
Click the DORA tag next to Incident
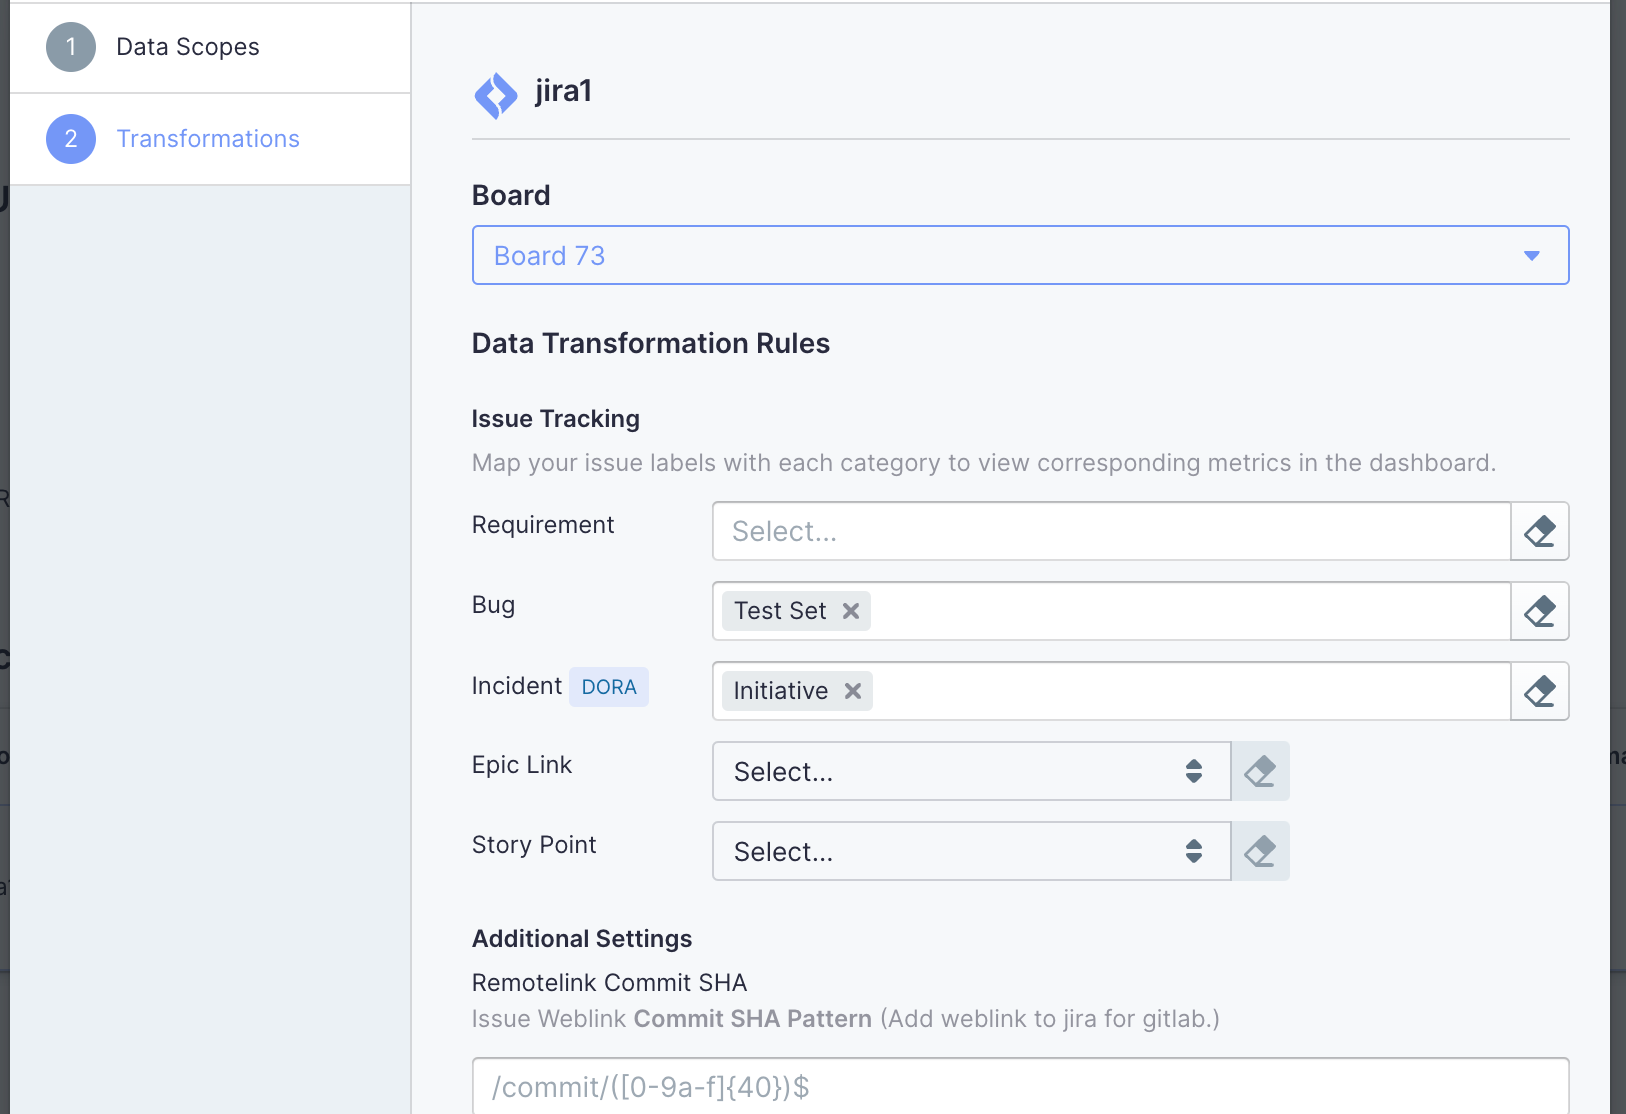coord(609,687)
